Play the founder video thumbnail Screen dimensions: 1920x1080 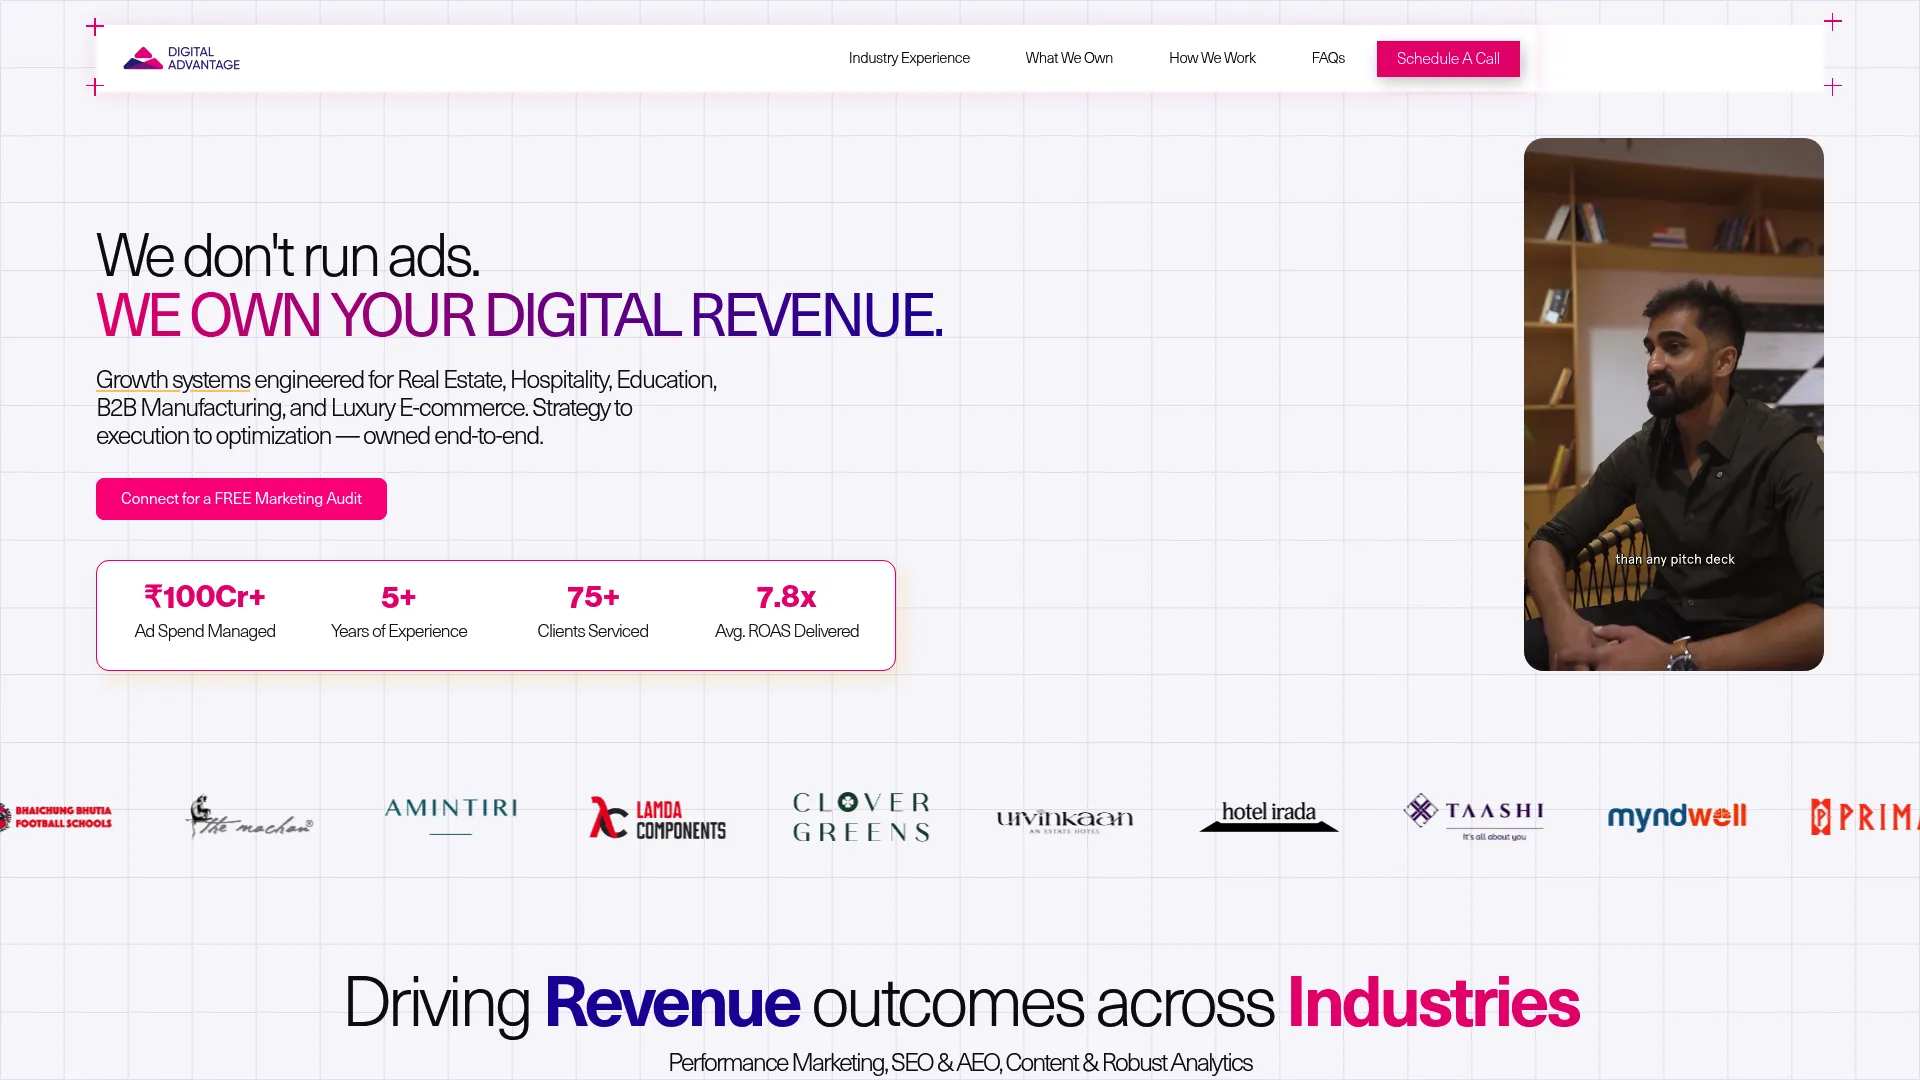pos(1674,404)
